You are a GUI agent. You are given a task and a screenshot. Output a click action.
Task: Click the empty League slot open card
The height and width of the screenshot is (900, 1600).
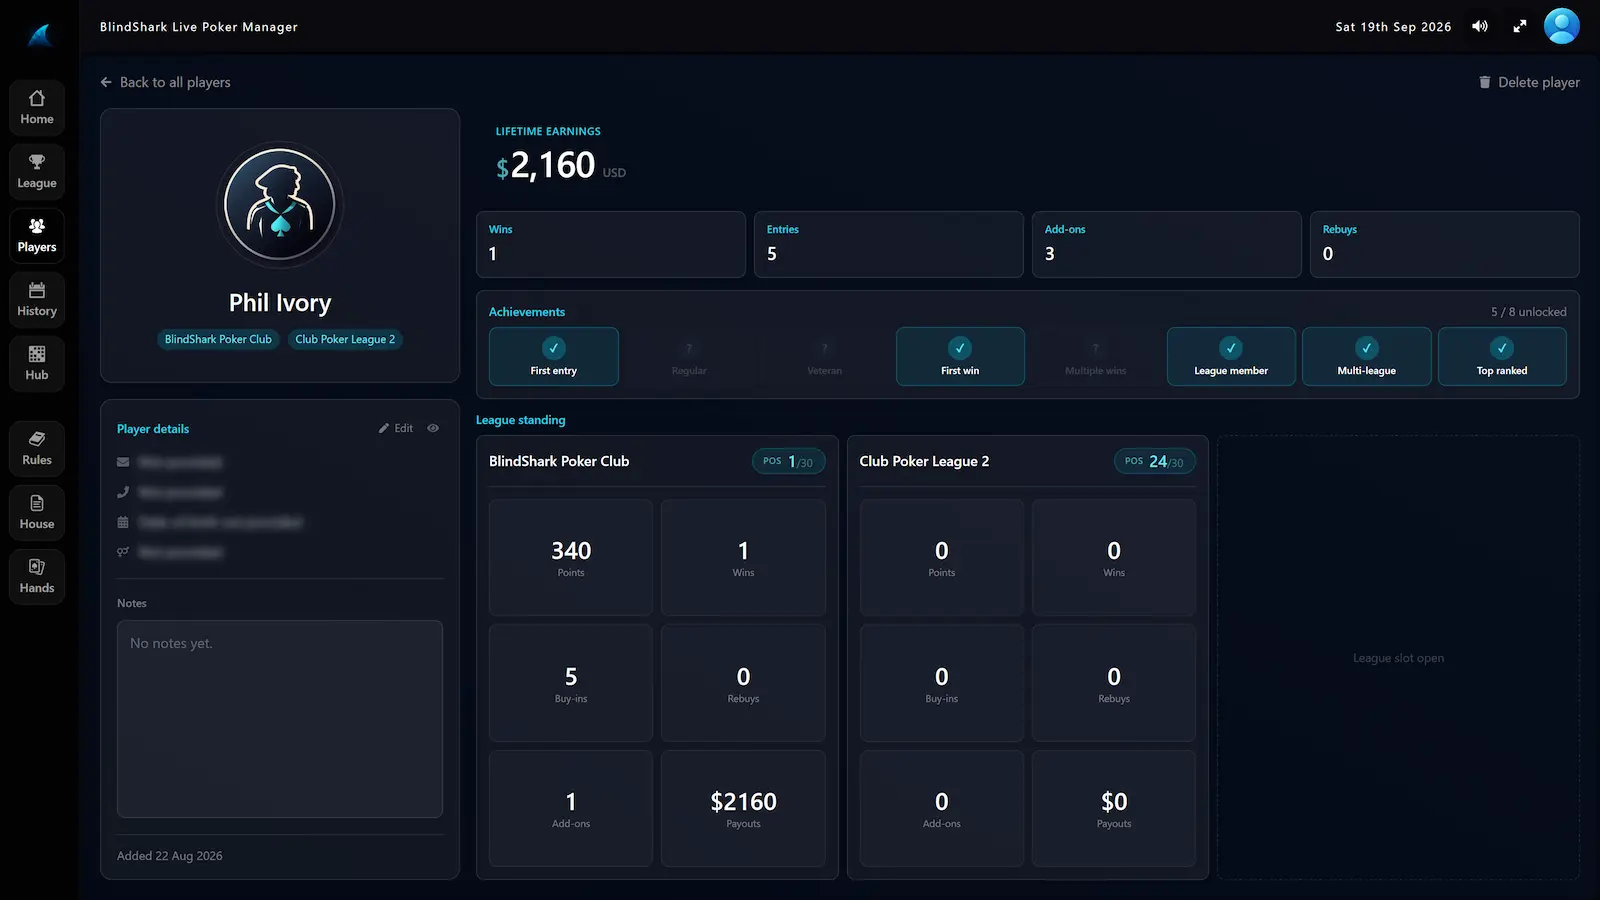(x=1398, y=657)
